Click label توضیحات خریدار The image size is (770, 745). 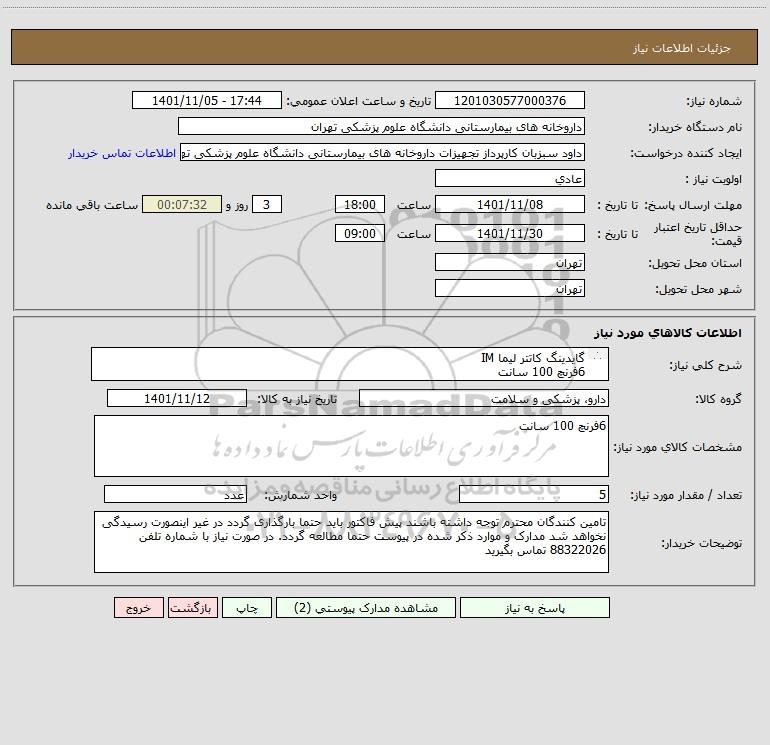[702, 544]
